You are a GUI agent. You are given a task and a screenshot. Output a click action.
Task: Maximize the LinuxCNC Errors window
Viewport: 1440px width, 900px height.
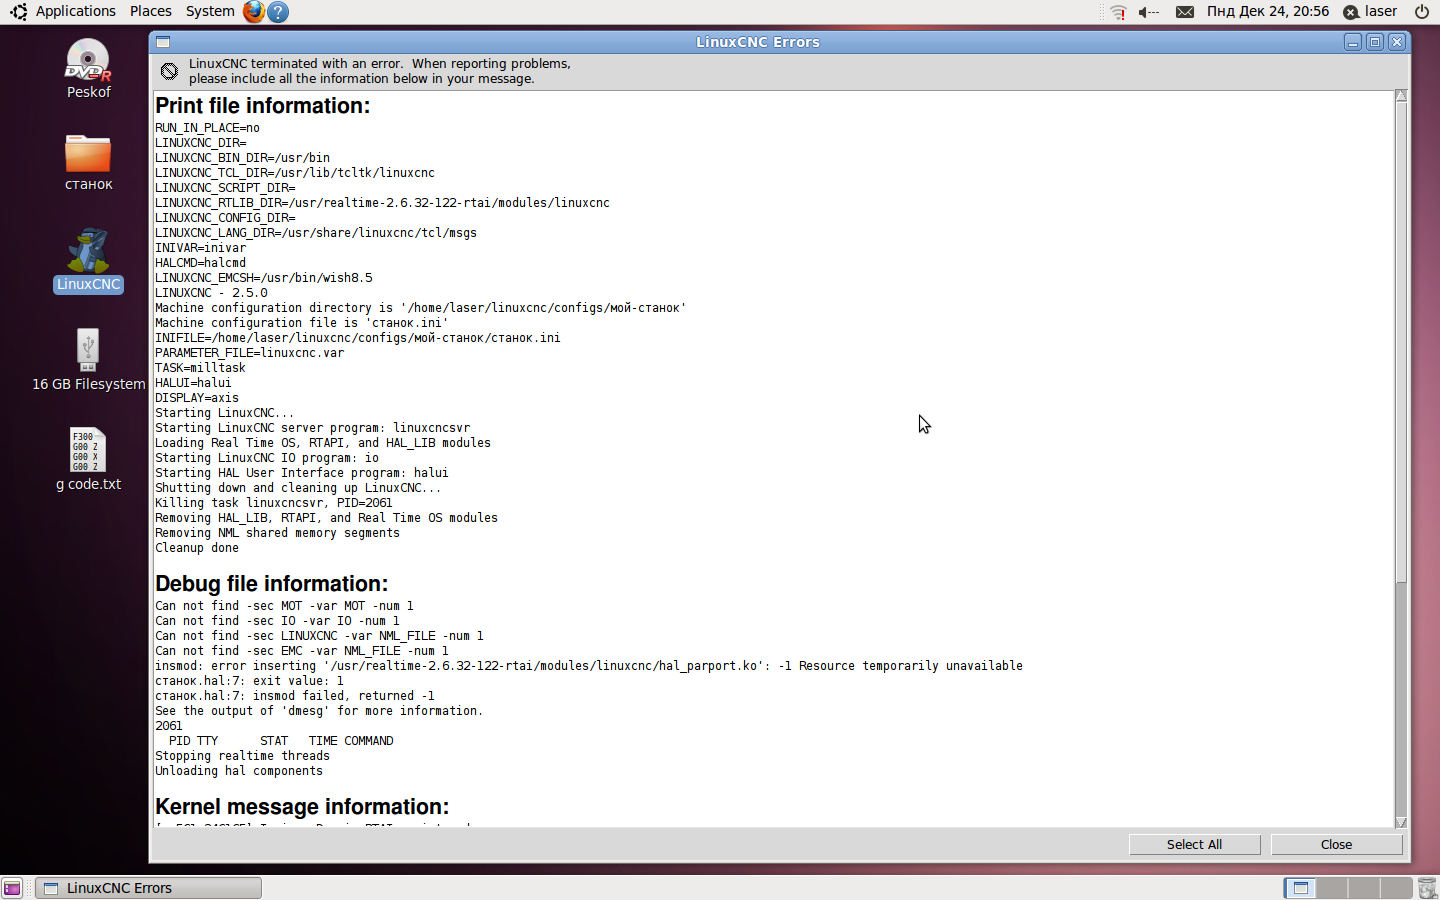pyautogui.click(x=1375, y=42)
